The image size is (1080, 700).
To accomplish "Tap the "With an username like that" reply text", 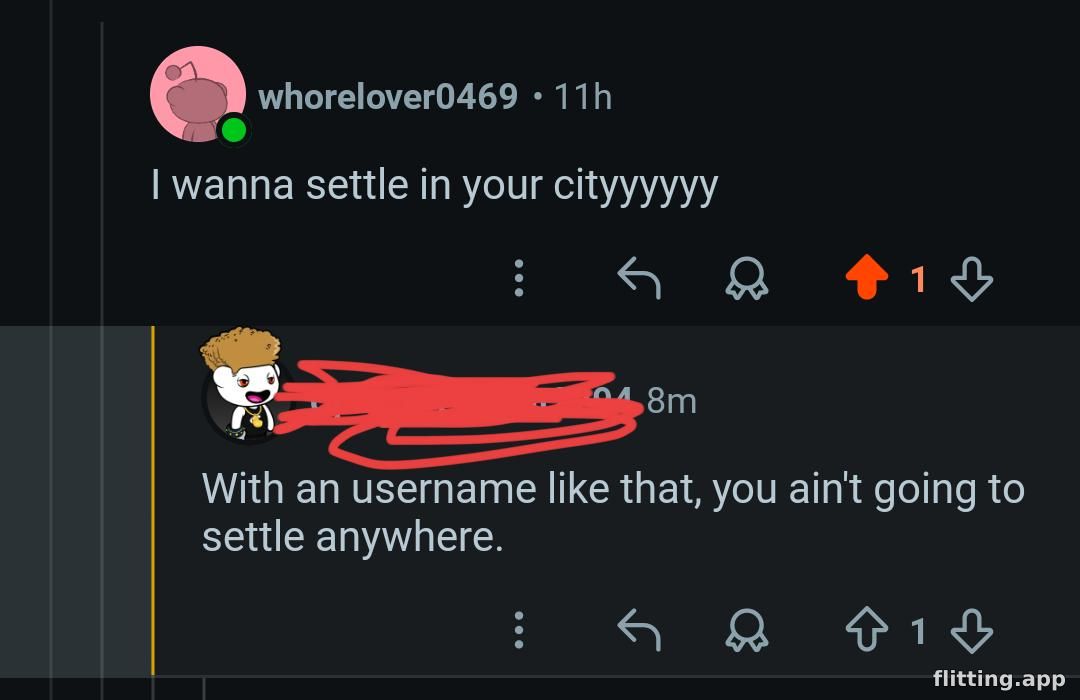I will [612, 513].
